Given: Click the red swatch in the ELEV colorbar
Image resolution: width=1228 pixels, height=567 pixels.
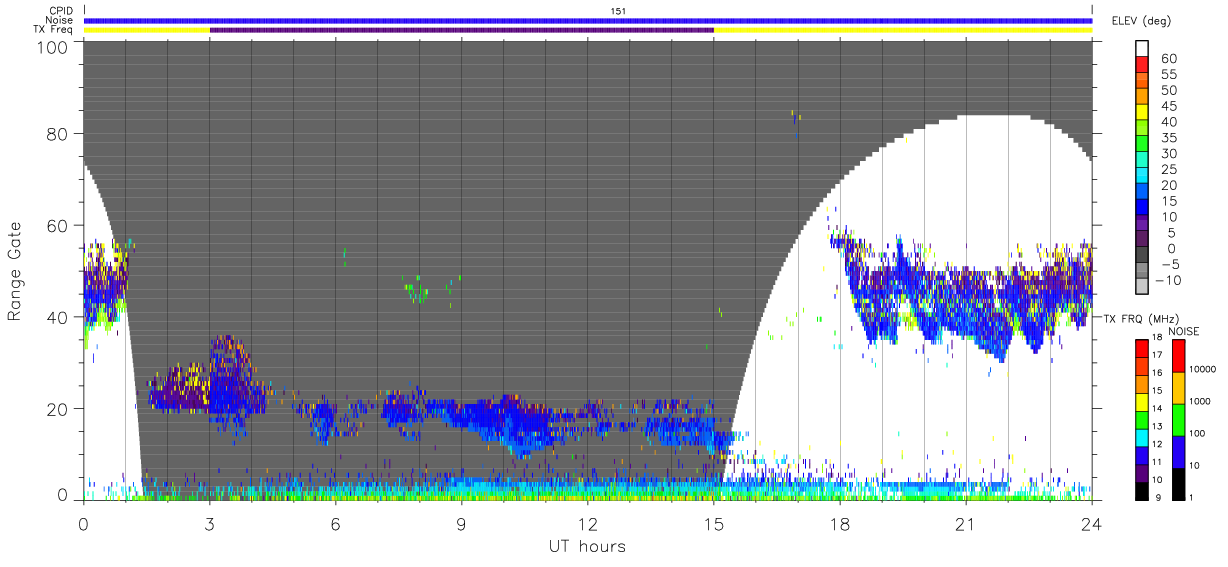Looking at the screenshot, I should pos(1142,64).
